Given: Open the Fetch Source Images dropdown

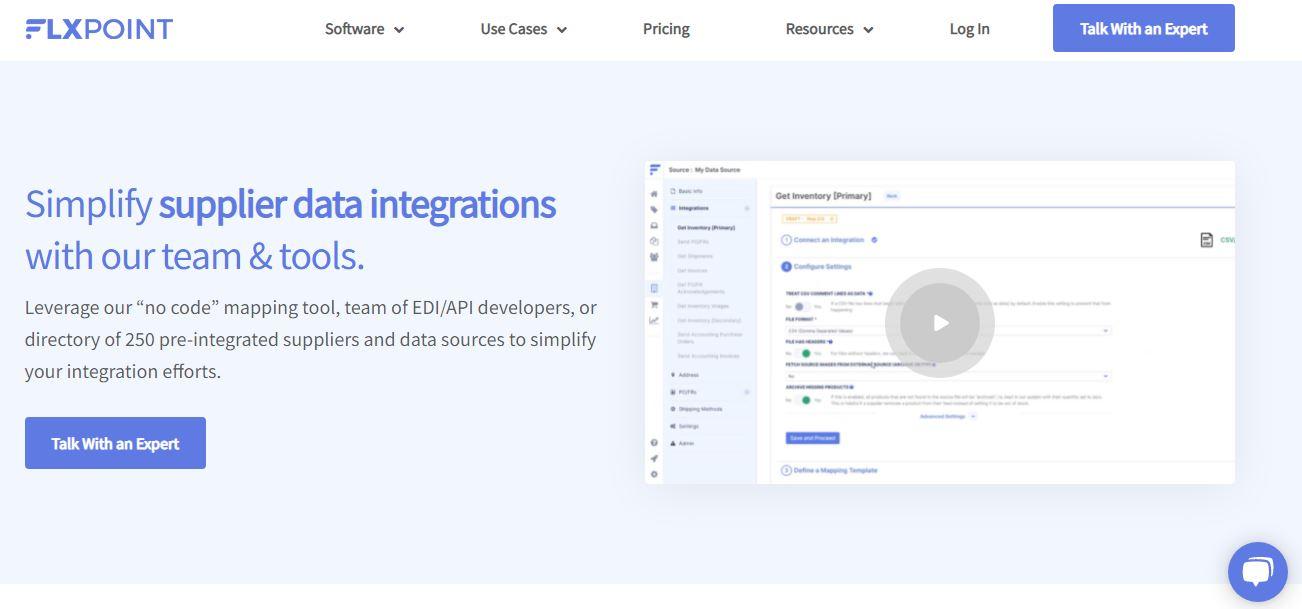Looking at the screenshot, I should coord(948,376).
